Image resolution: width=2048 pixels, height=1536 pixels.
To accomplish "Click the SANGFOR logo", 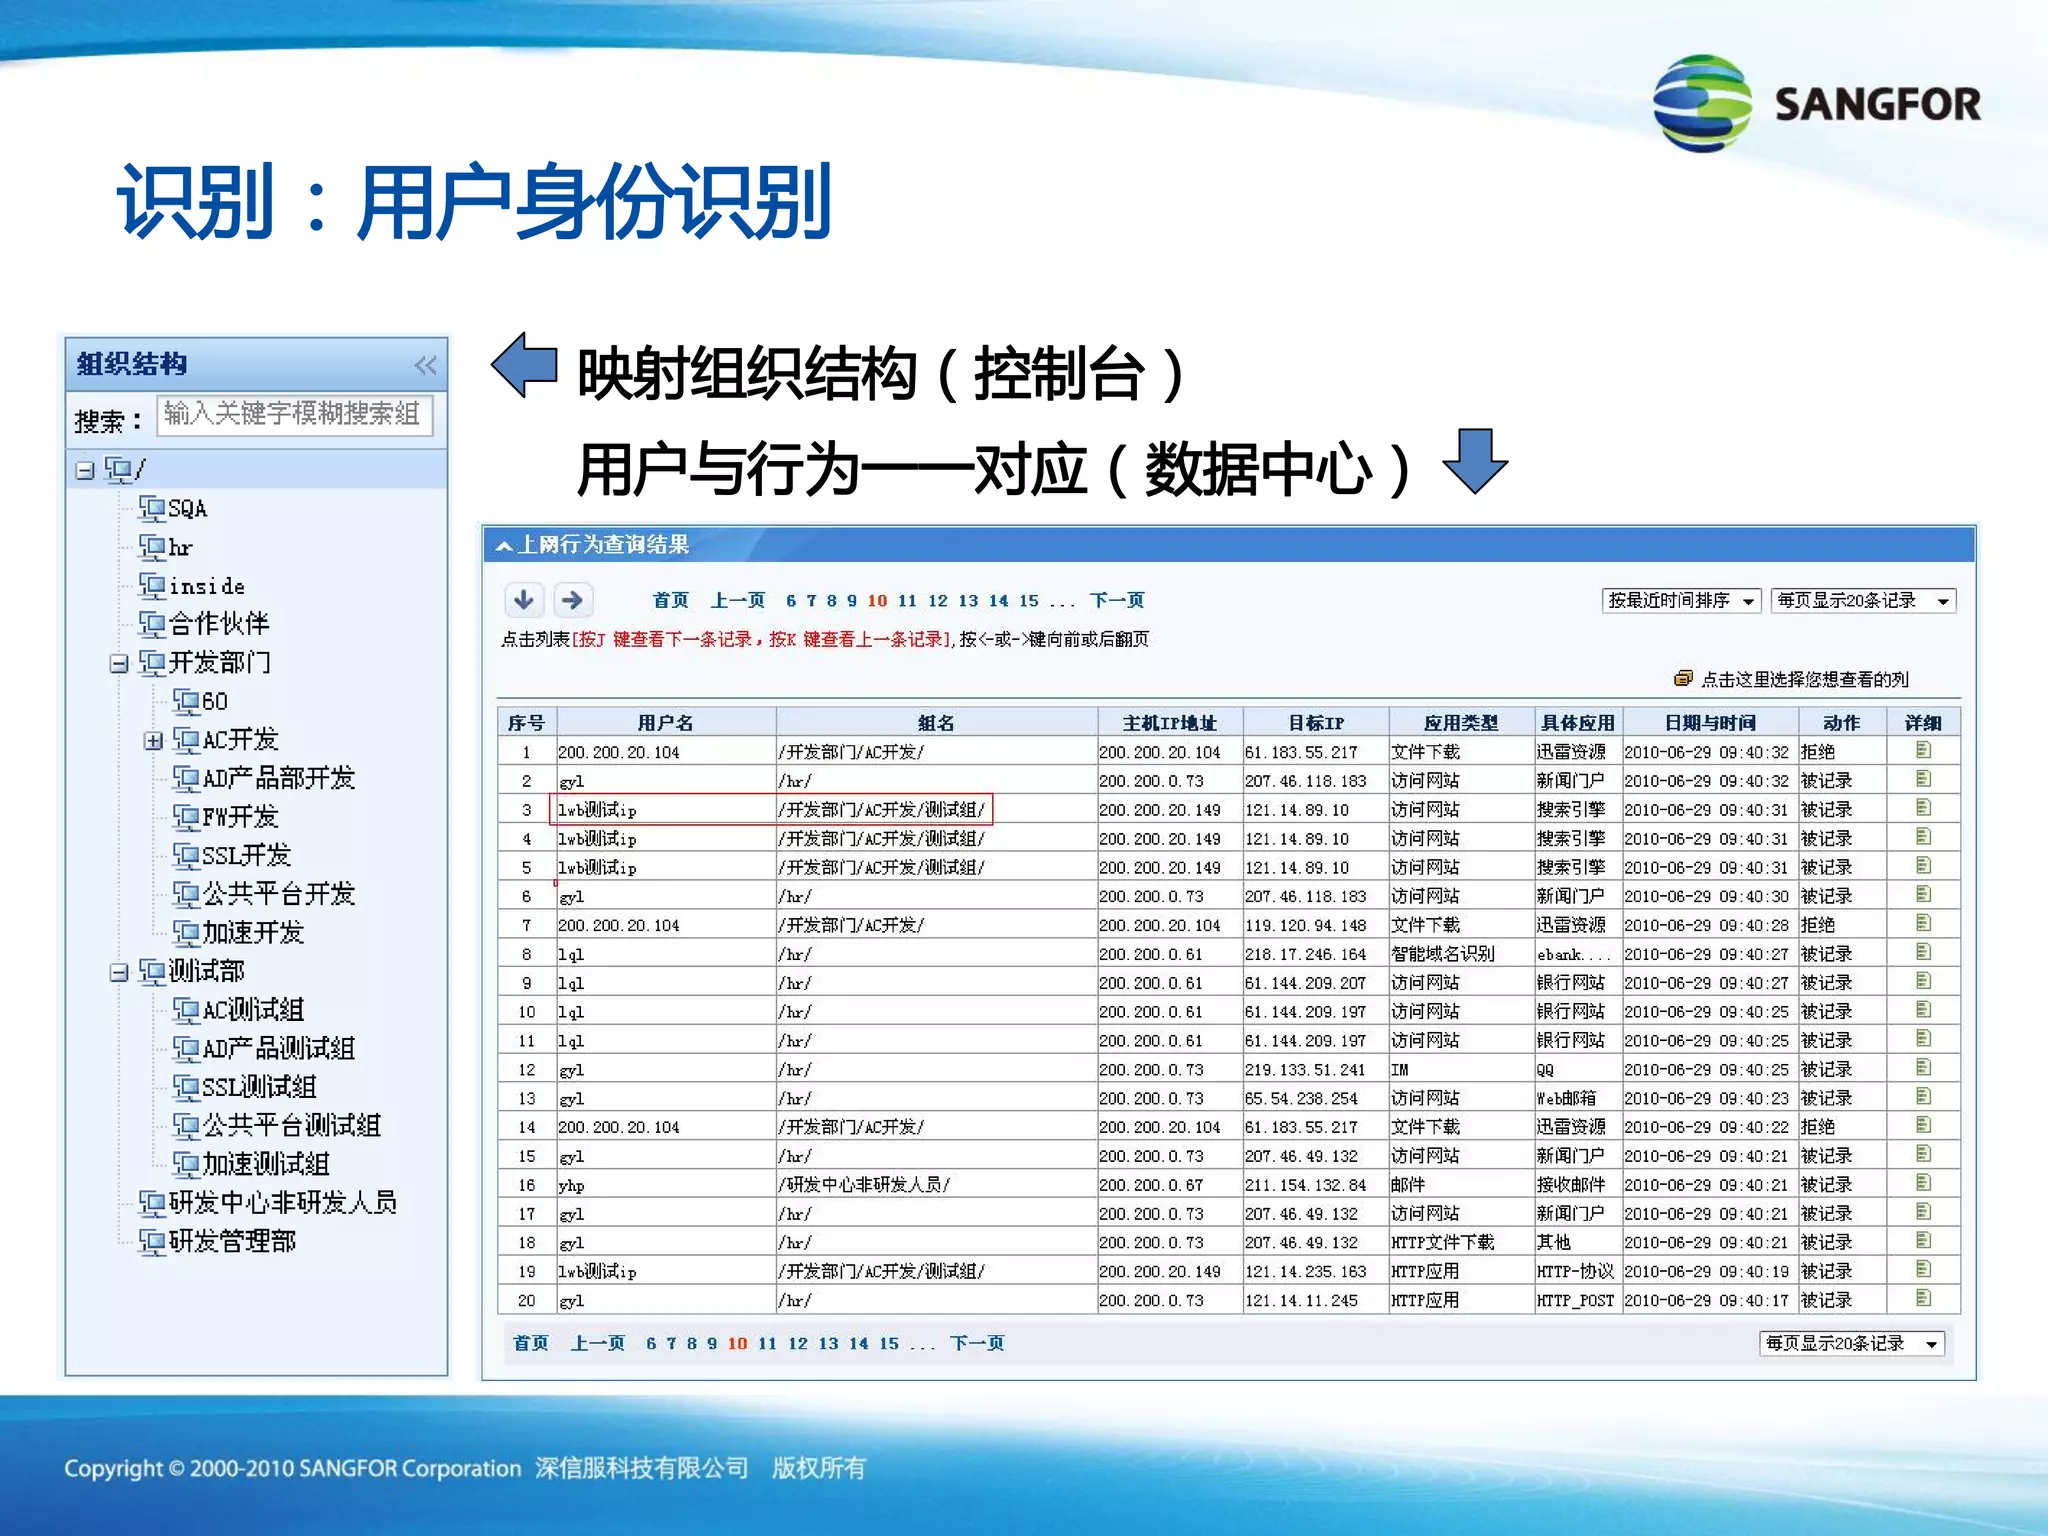I will point(1814,103).
